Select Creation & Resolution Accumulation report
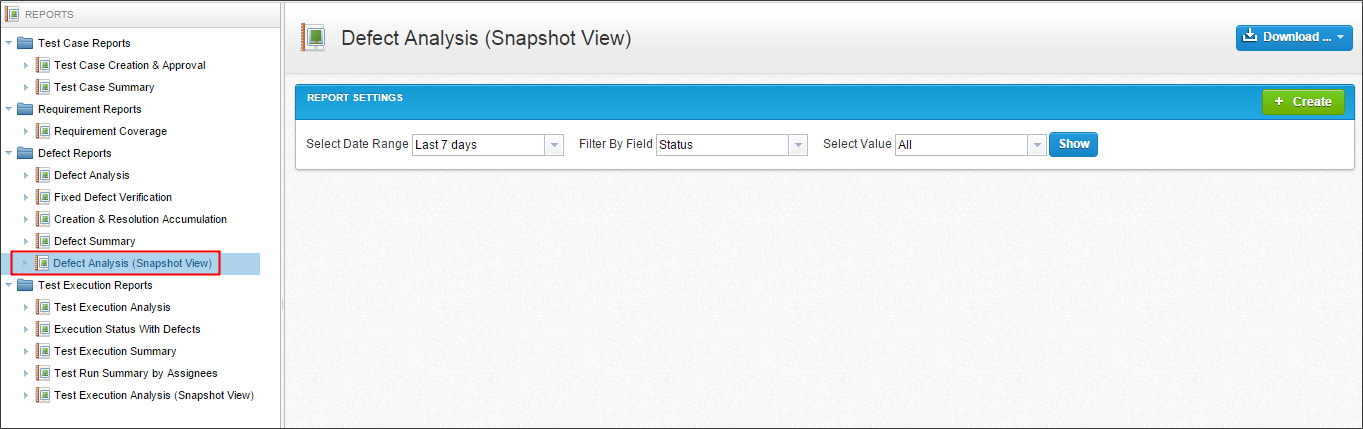 coord(140,219)
